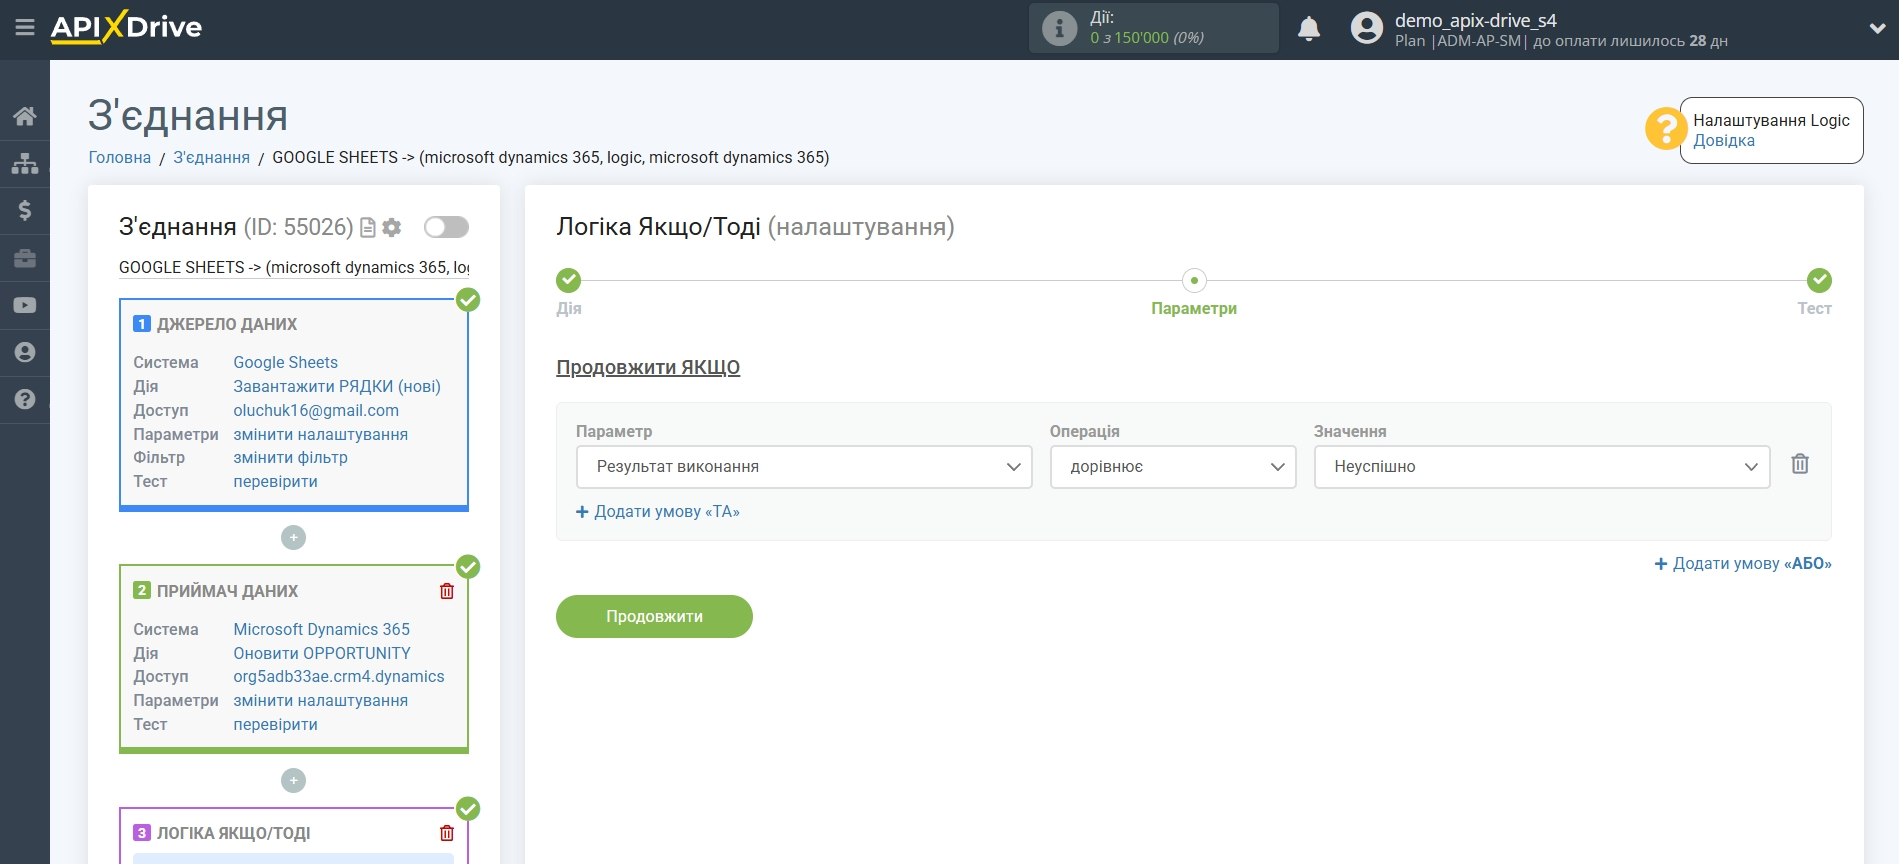
Task: Delete the condition row with trash icon
Action: [x=1800, y=464]
